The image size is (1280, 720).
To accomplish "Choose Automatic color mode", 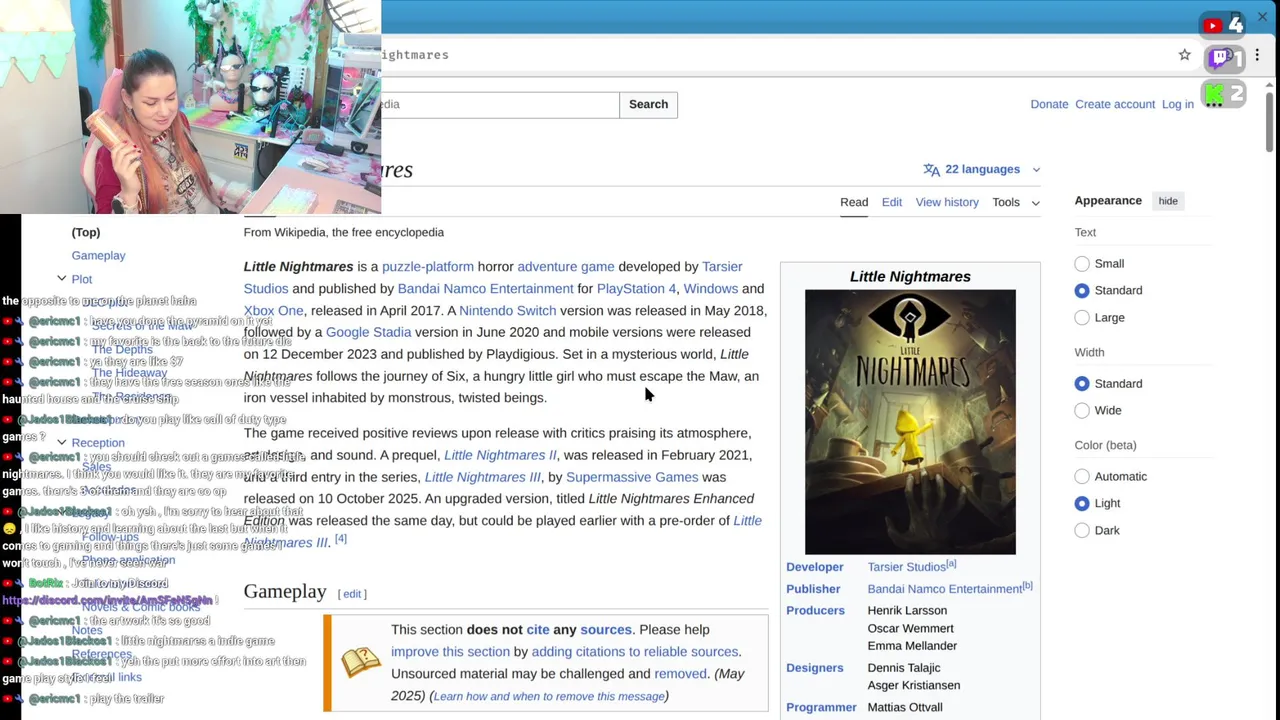I will pos(1082,477).
